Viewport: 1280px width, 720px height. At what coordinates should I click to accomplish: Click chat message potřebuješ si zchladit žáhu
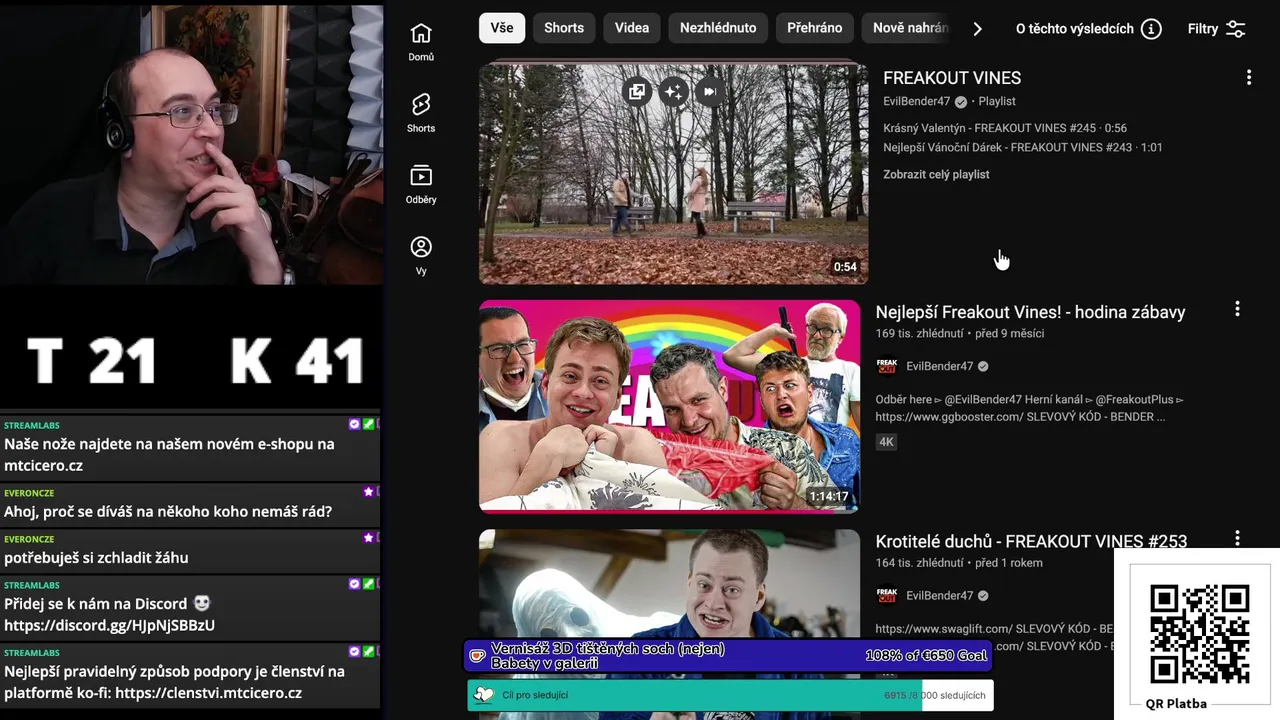(x=190, y=551)
